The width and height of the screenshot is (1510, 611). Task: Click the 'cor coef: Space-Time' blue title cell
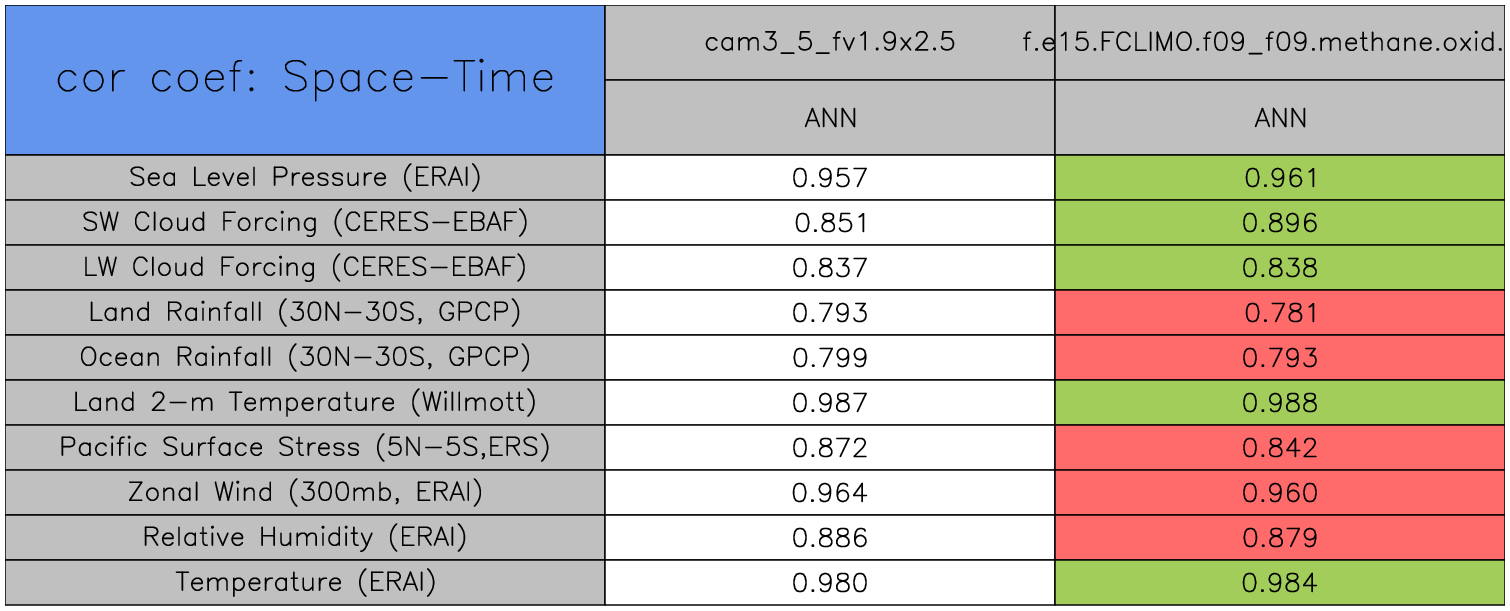coord(305,79)
